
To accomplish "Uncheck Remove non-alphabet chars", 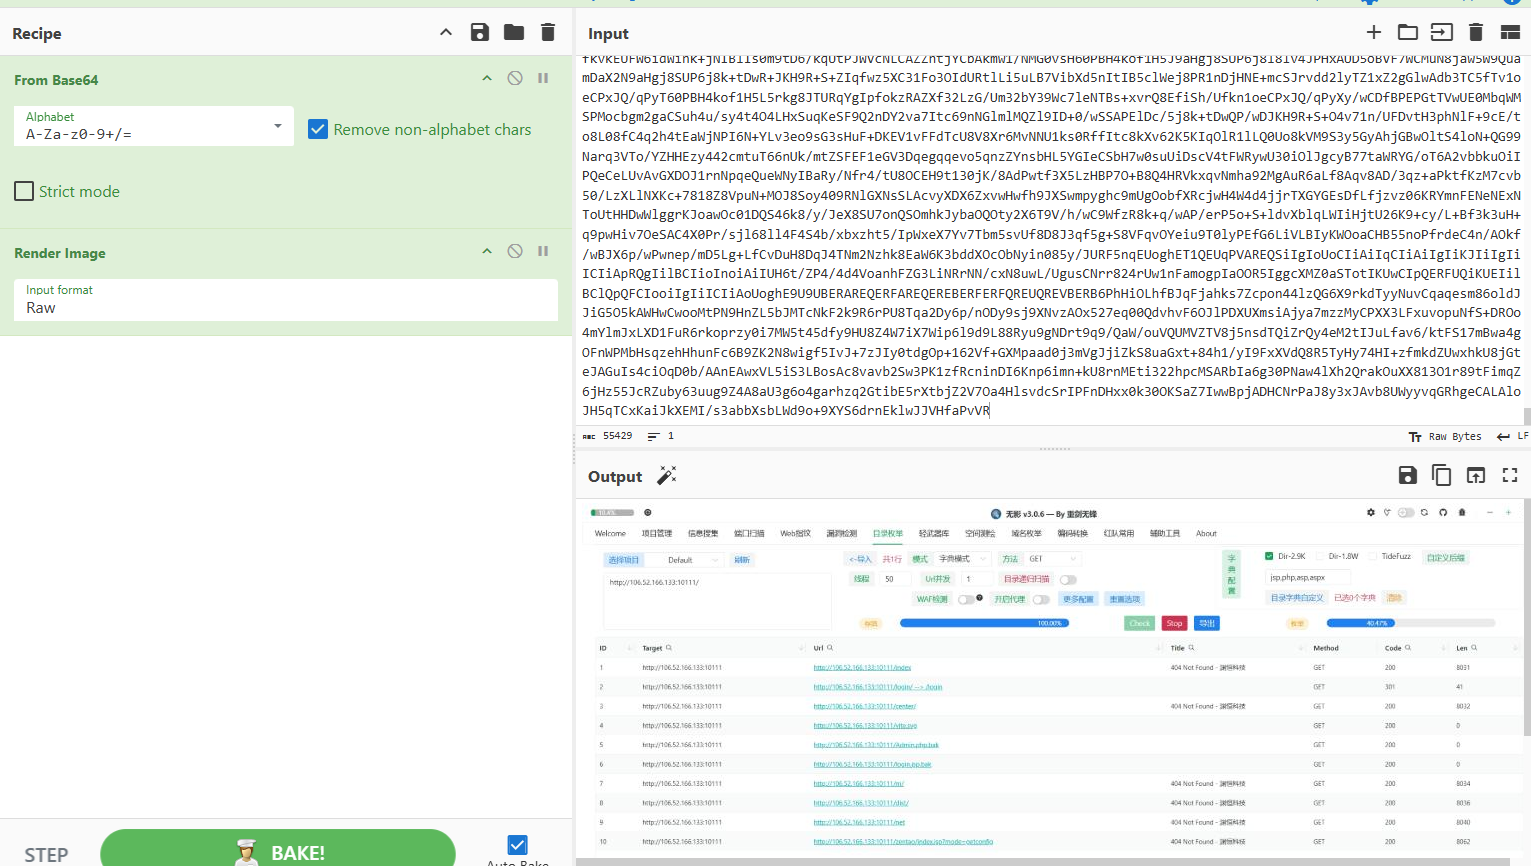I will (318, 129).
